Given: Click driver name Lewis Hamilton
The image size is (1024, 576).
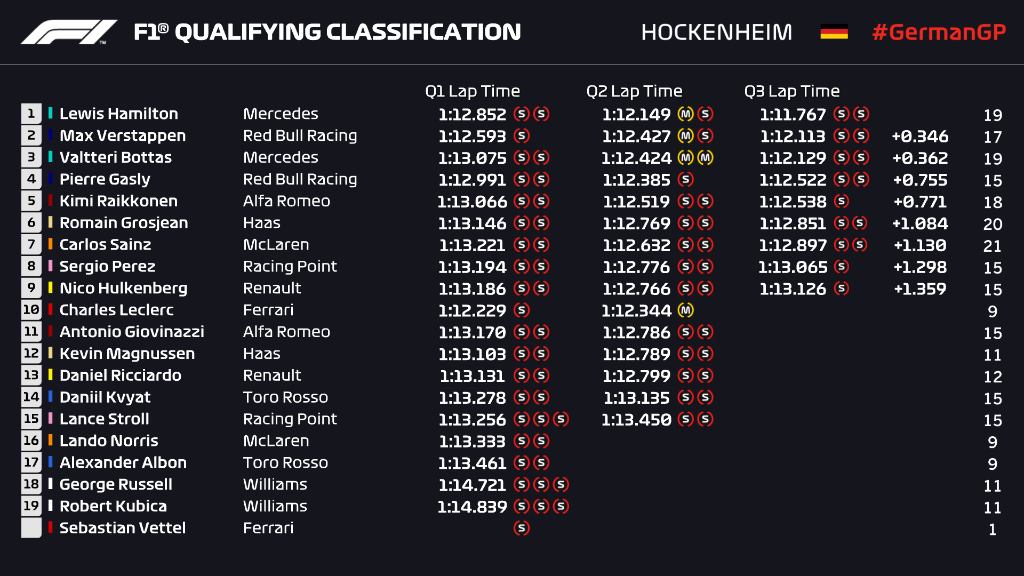Looking at the screenshot, I should [118, 114].
